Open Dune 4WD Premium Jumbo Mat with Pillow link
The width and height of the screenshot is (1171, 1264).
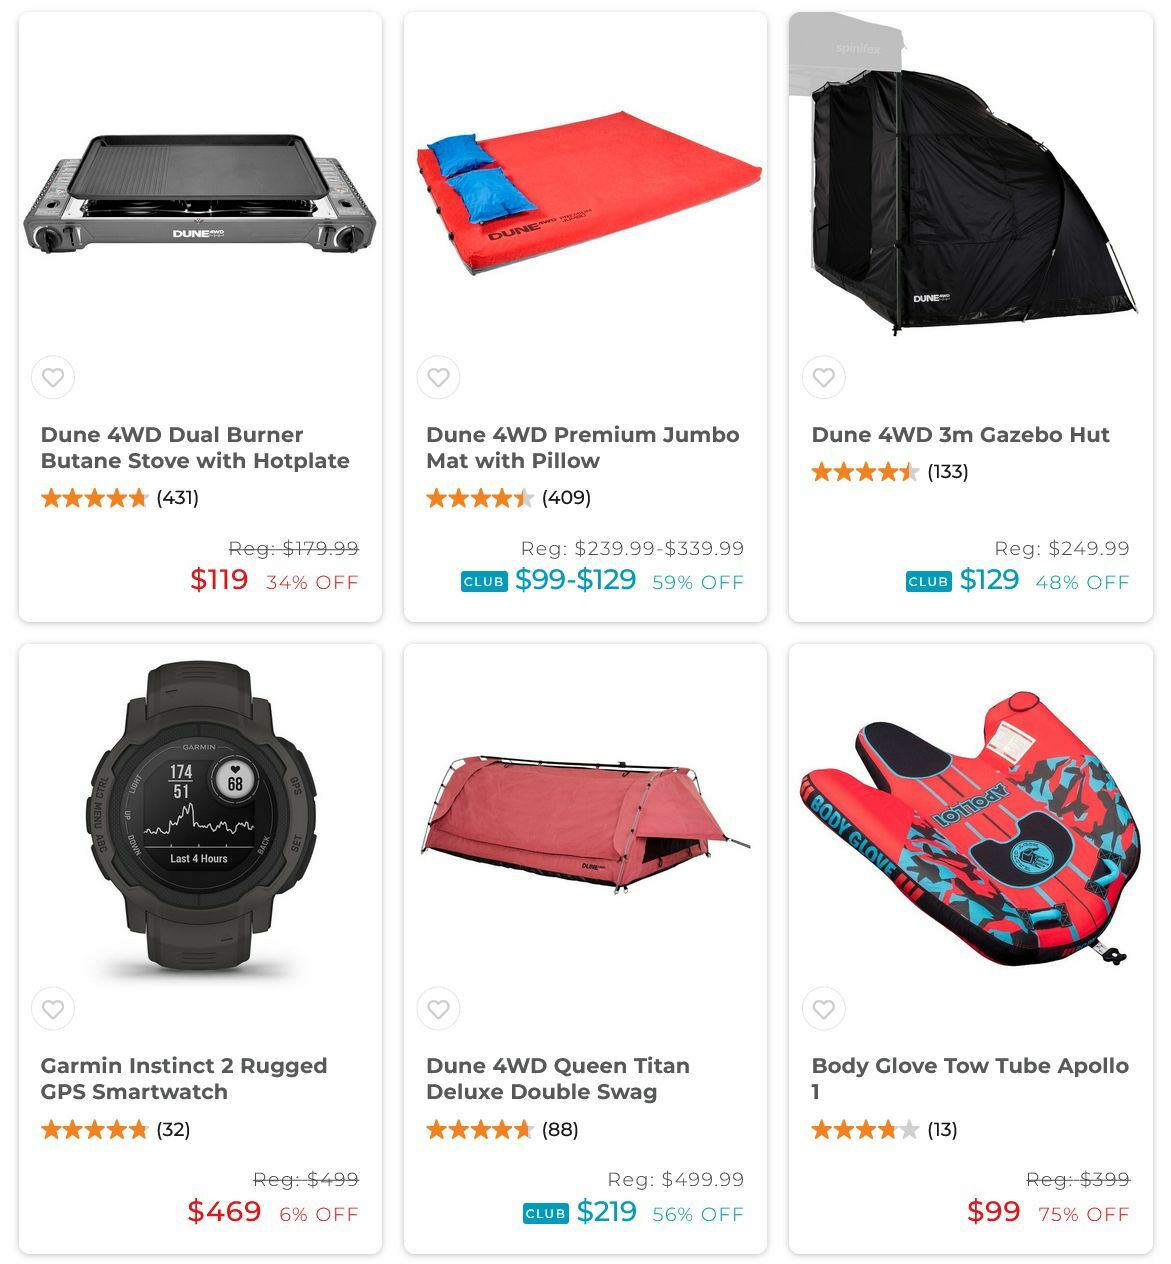(583, 448)
